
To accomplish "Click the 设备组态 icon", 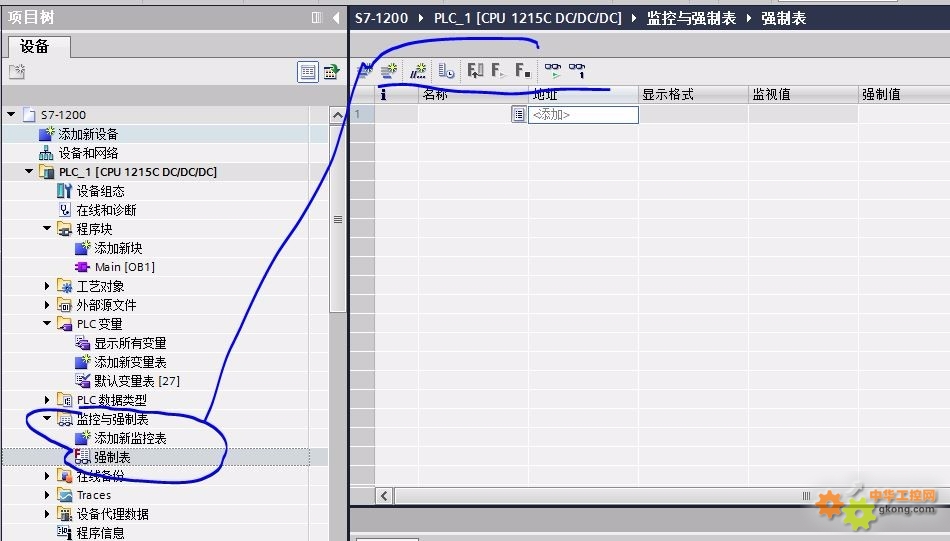I will coord(64,191).
